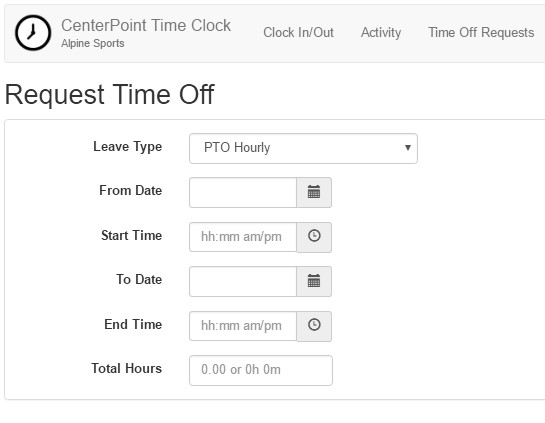545x423 pixels.
Task: Focus the Total Hours input field
Action: [x=261, y=370]
